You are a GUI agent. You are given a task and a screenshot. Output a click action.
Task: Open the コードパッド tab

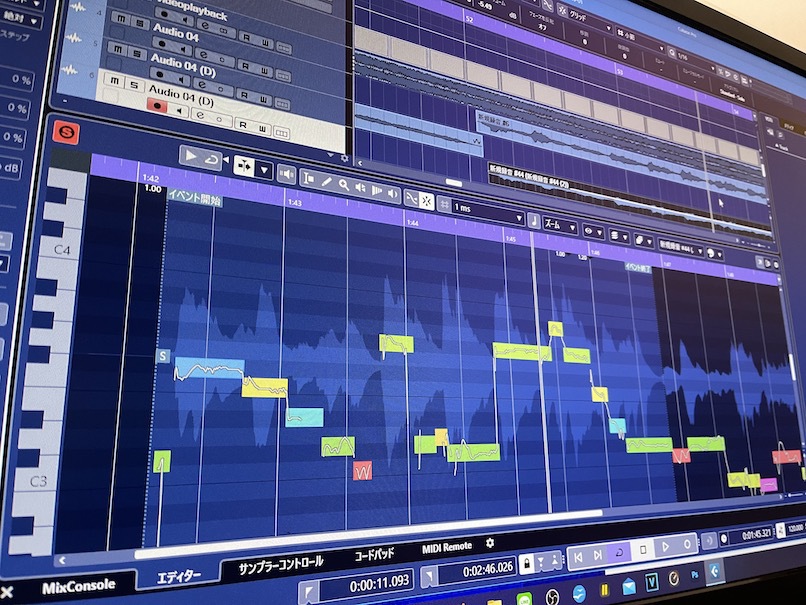pyautogui.click(x=374, y=555)
